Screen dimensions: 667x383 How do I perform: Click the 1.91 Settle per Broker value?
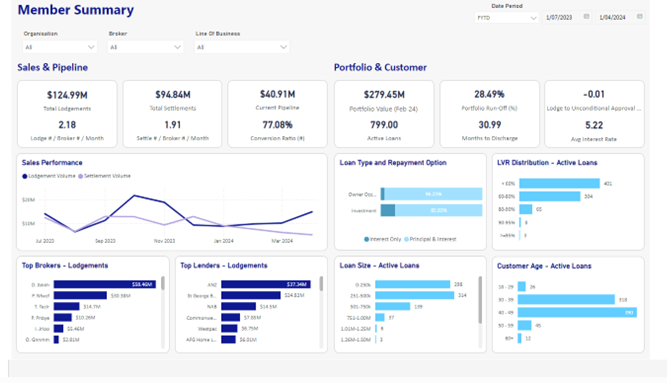coord(173,125)
